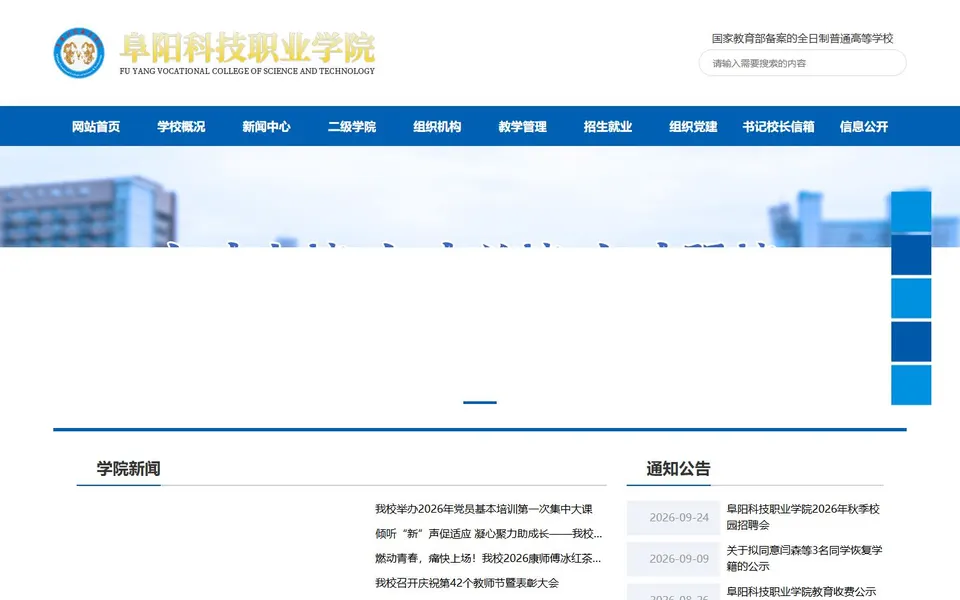Viewport: 960px width, 600px height.
Task: Select the banner carousel indicator bar
Action: click(480, 402)
